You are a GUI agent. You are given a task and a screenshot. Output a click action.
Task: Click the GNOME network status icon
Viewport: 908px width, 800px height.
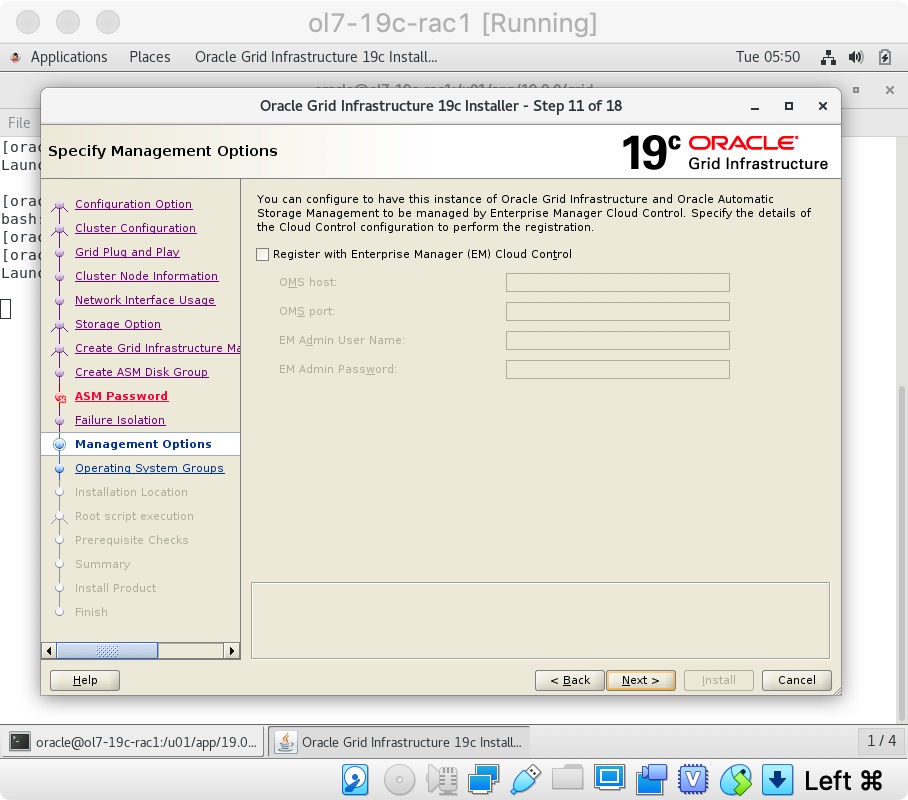point(828,57)
